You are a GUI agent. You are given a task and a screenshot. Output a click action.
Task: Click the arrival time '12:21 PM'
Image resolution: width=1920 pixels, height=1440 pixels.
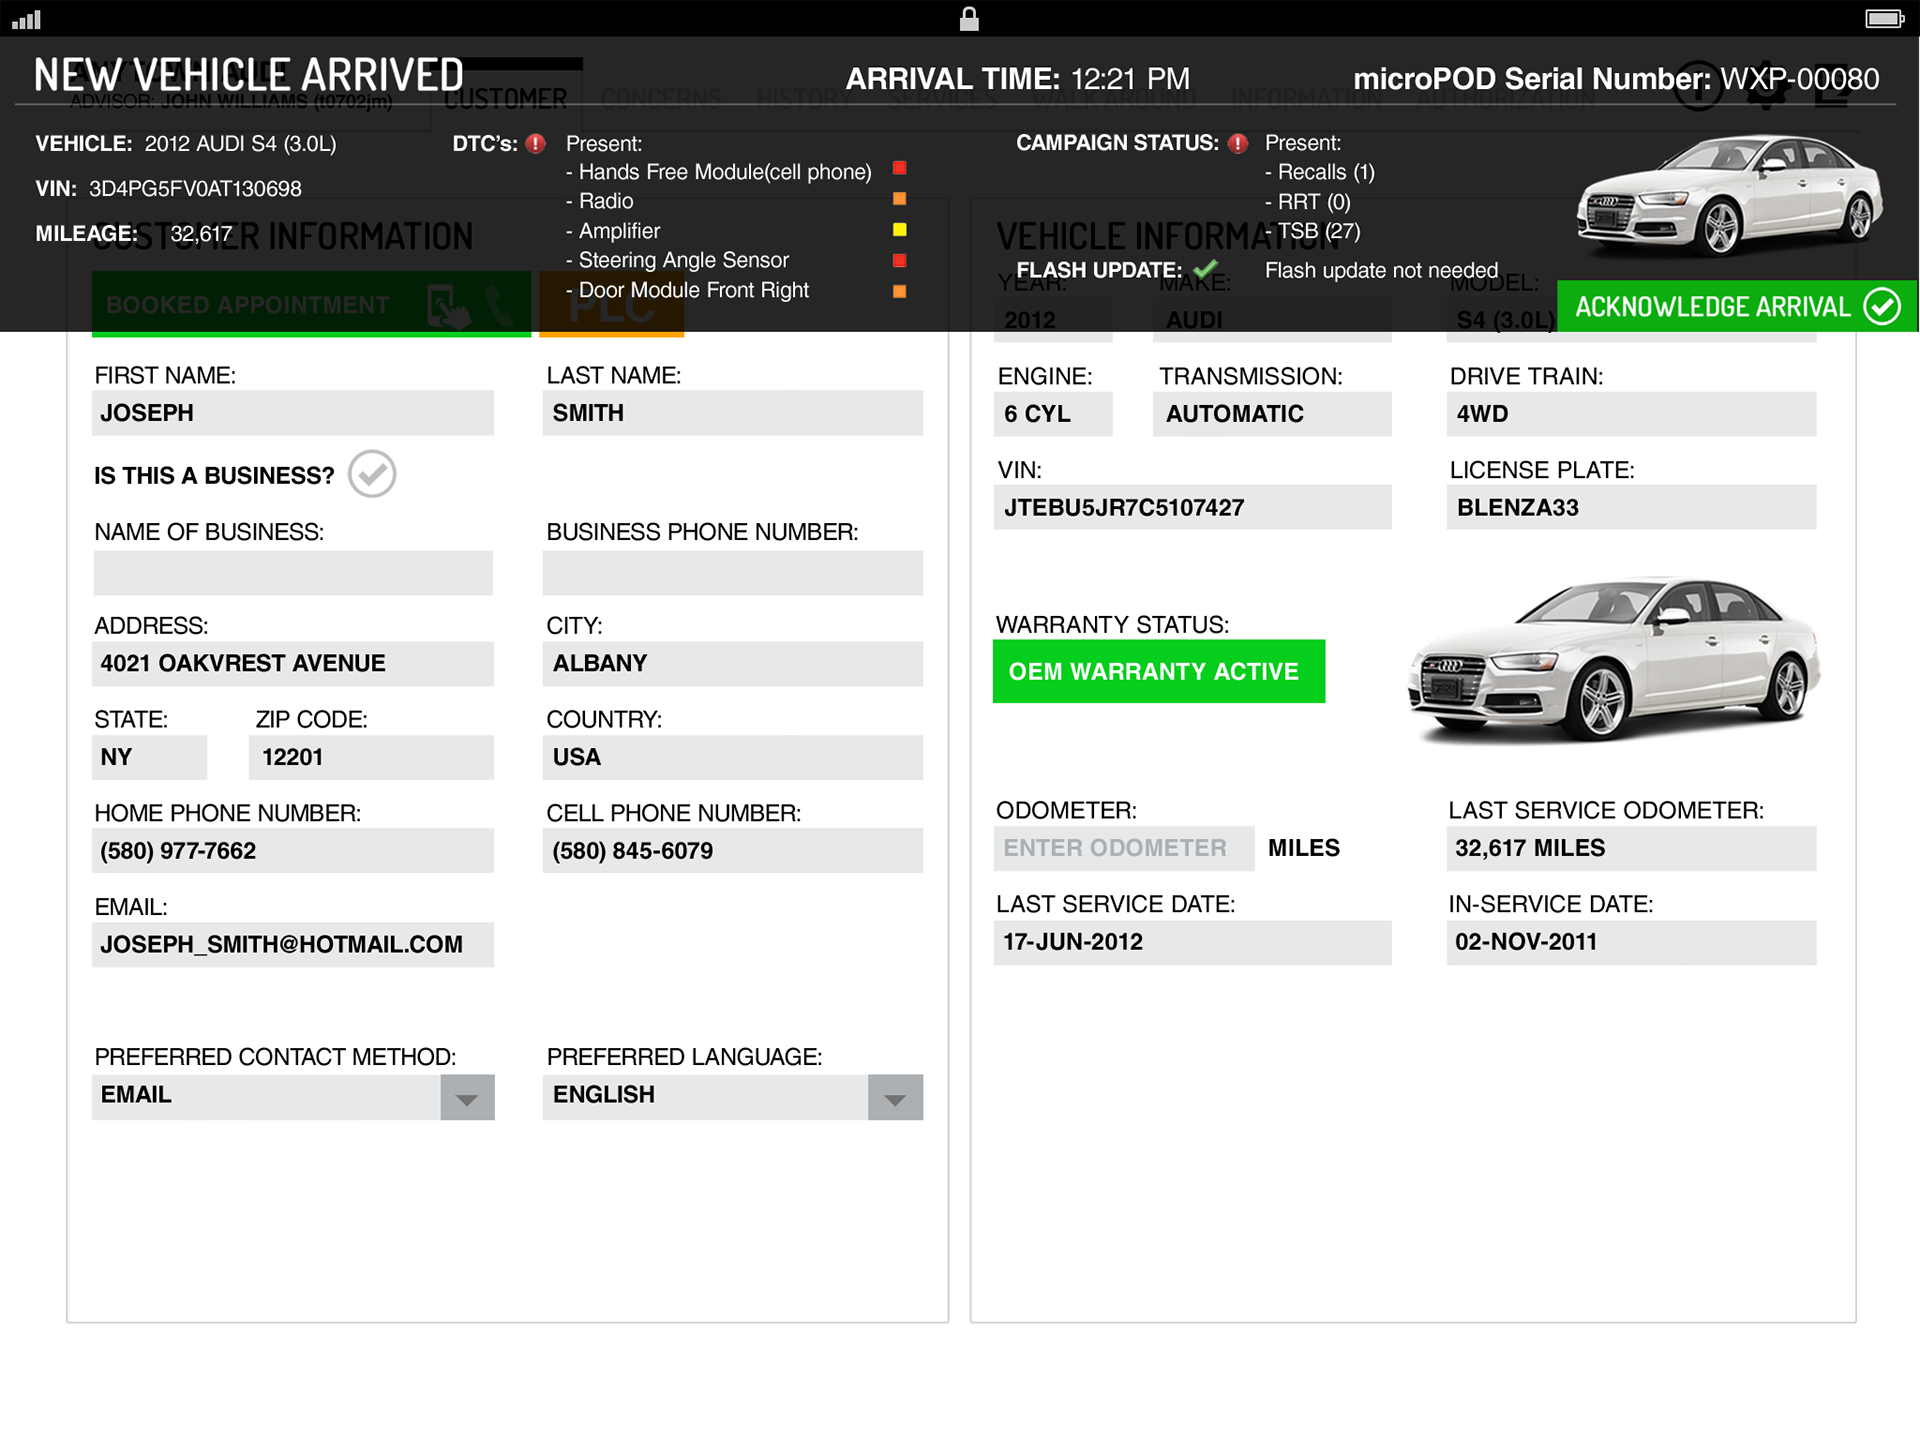(x=1131, y=79)
